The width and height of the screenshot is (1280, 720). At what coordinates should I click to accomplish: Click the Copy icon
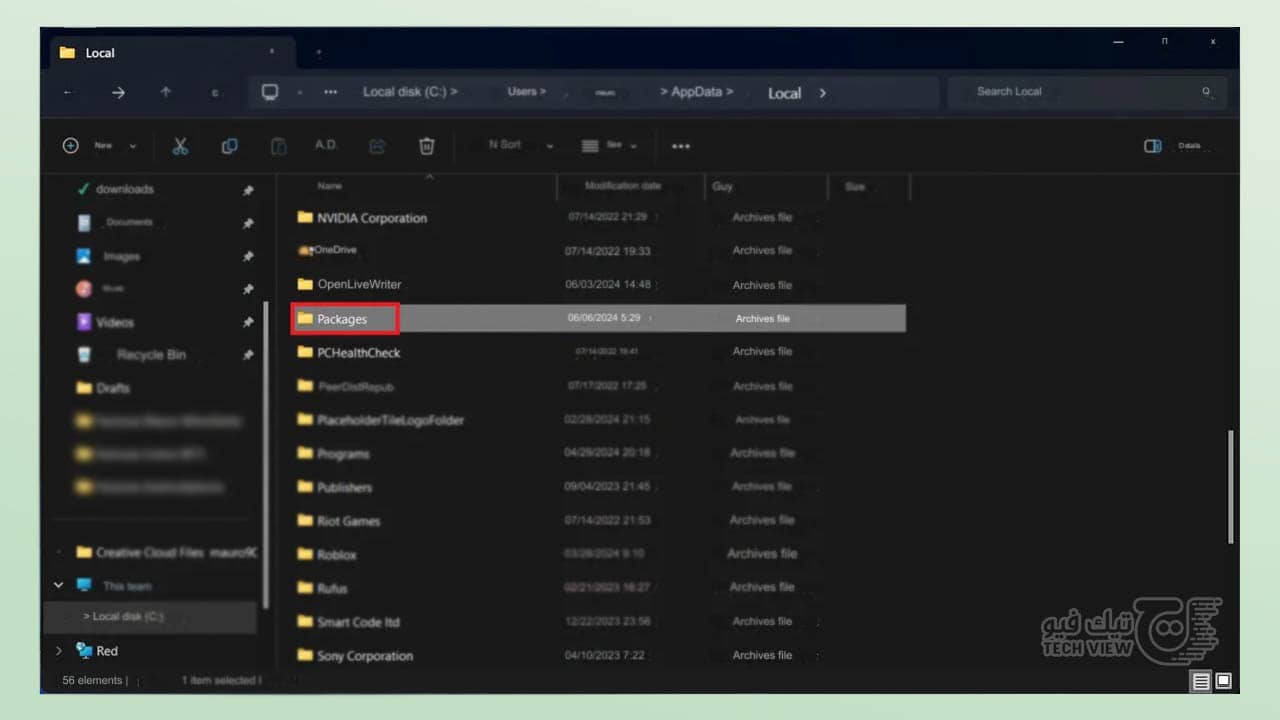(x=229, y=146)
